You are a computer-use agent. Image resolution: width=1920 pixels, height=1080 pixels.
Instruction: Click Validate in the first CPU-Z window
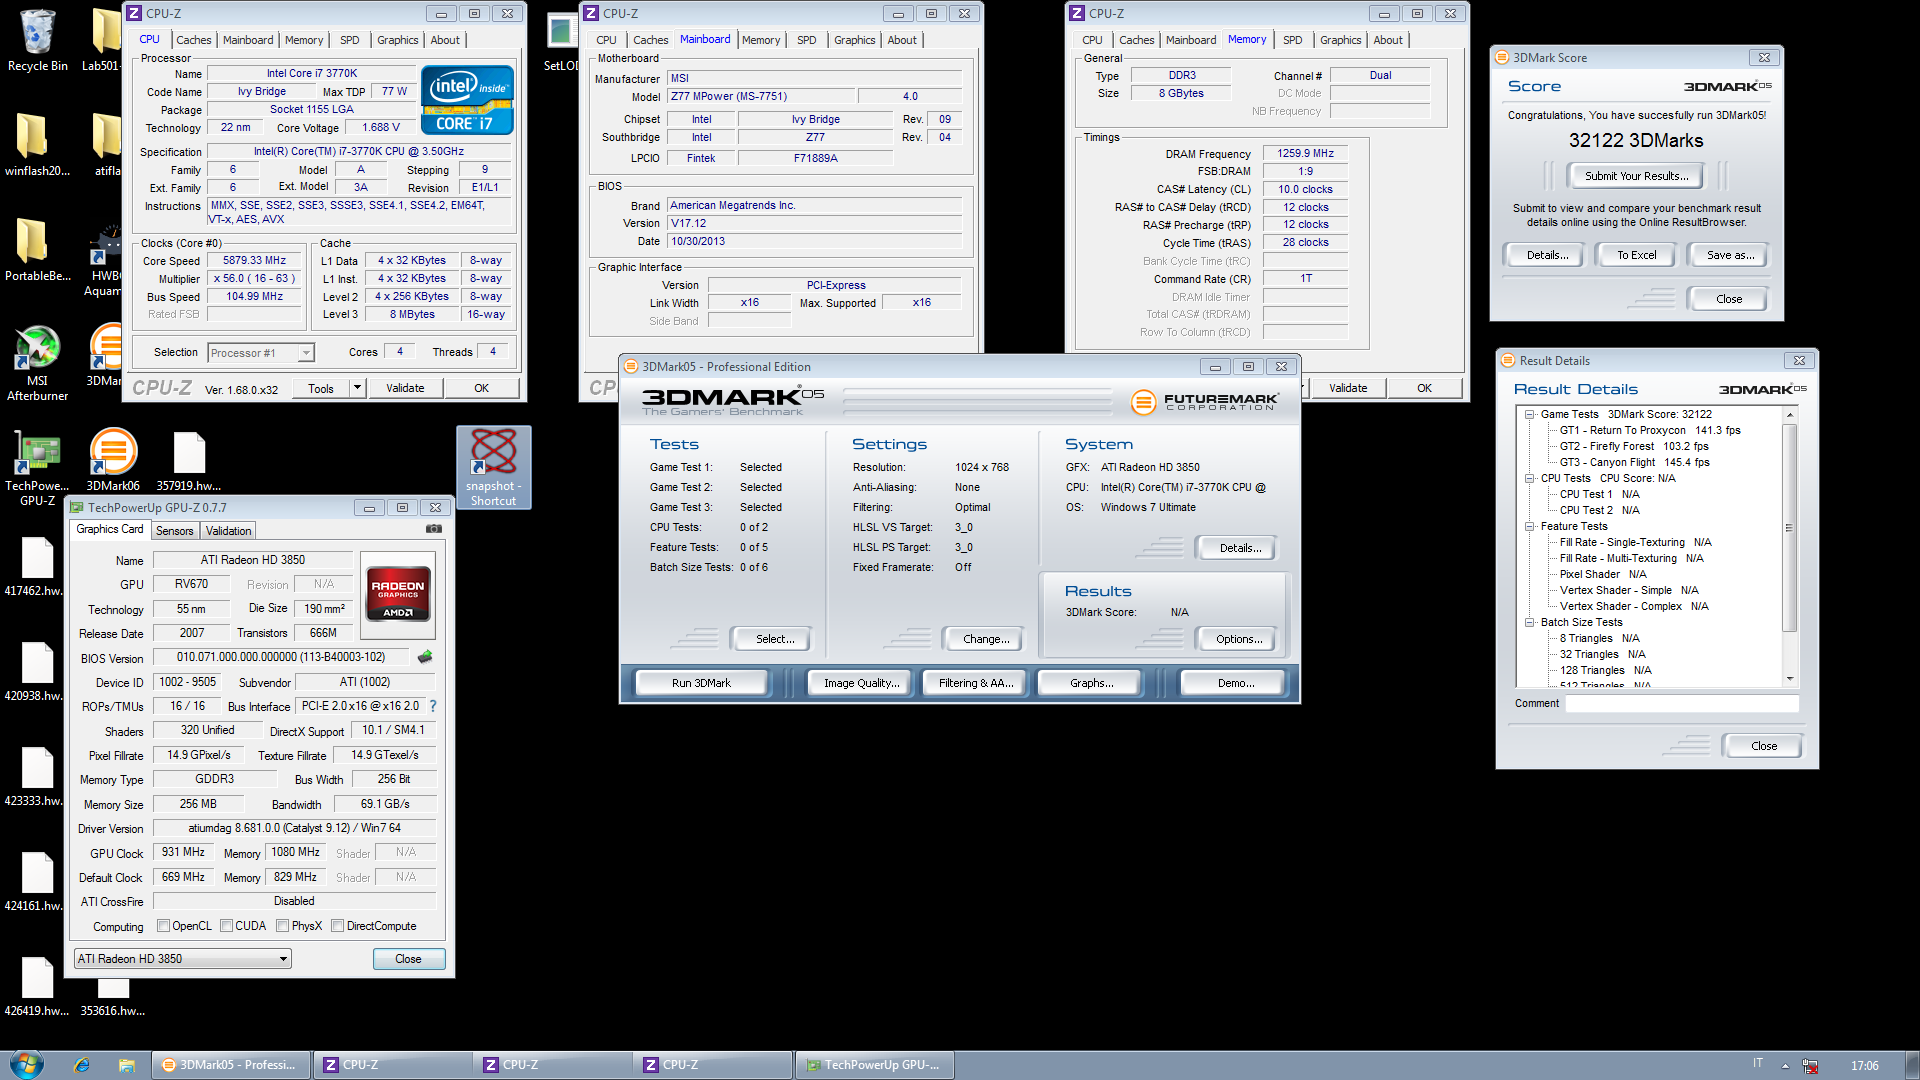click(405, 388)
